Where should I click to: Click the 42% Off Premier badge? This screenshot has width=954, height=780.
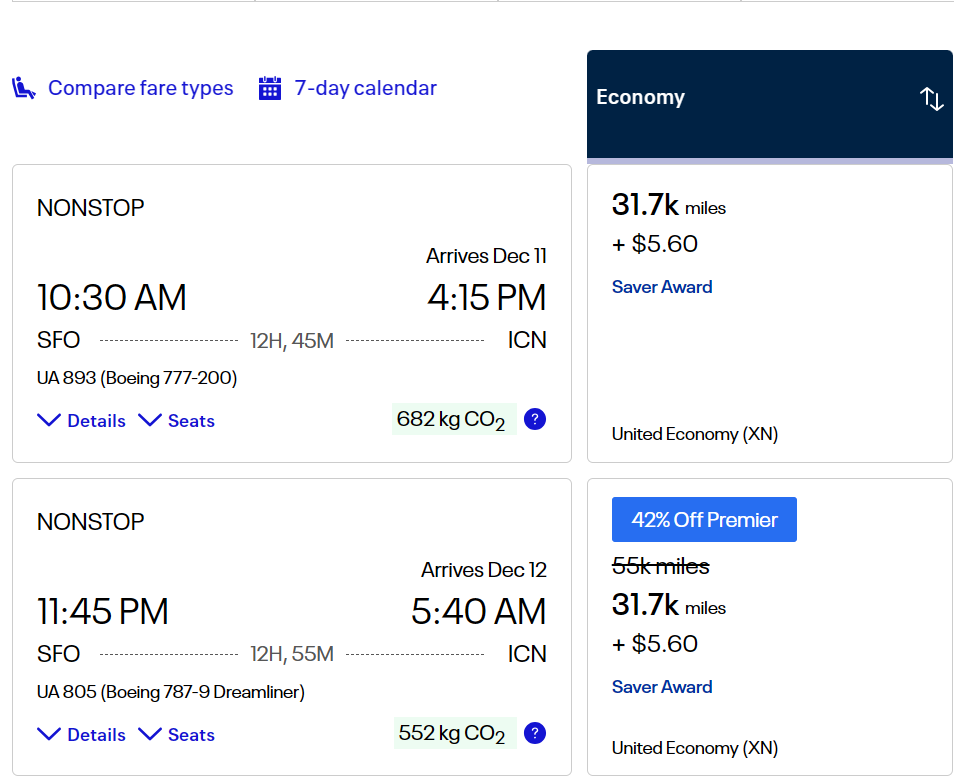coord(704,520)
